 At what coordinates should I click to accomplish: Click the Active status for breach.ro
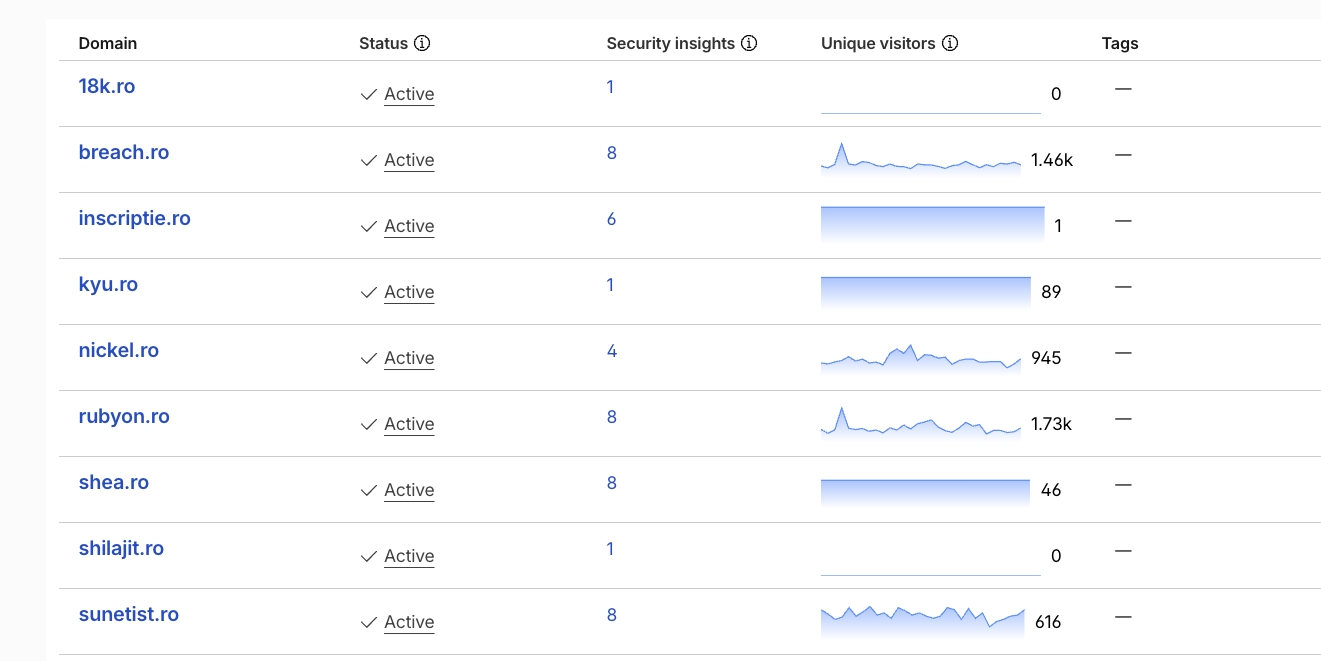click(409, 160)
